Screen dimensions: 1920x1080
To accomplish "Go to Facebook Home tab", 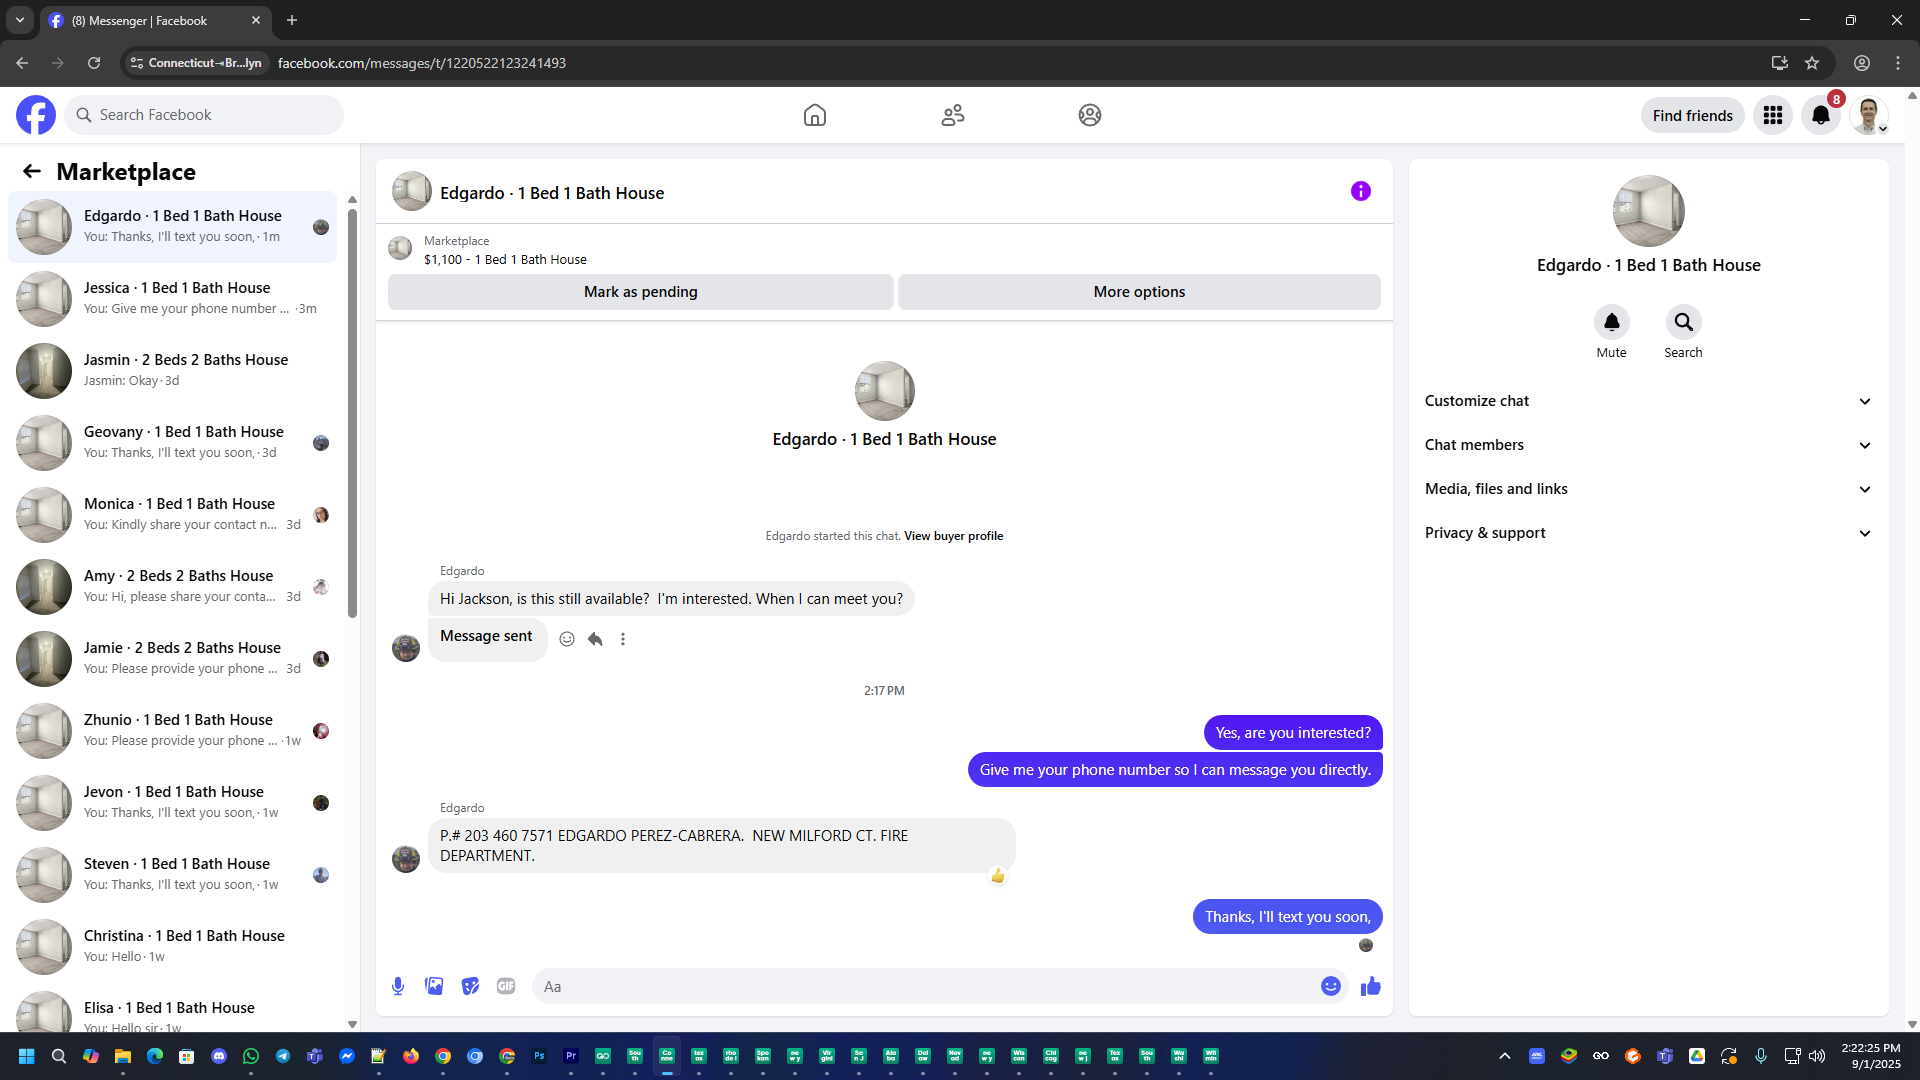I will coord(814,115).
